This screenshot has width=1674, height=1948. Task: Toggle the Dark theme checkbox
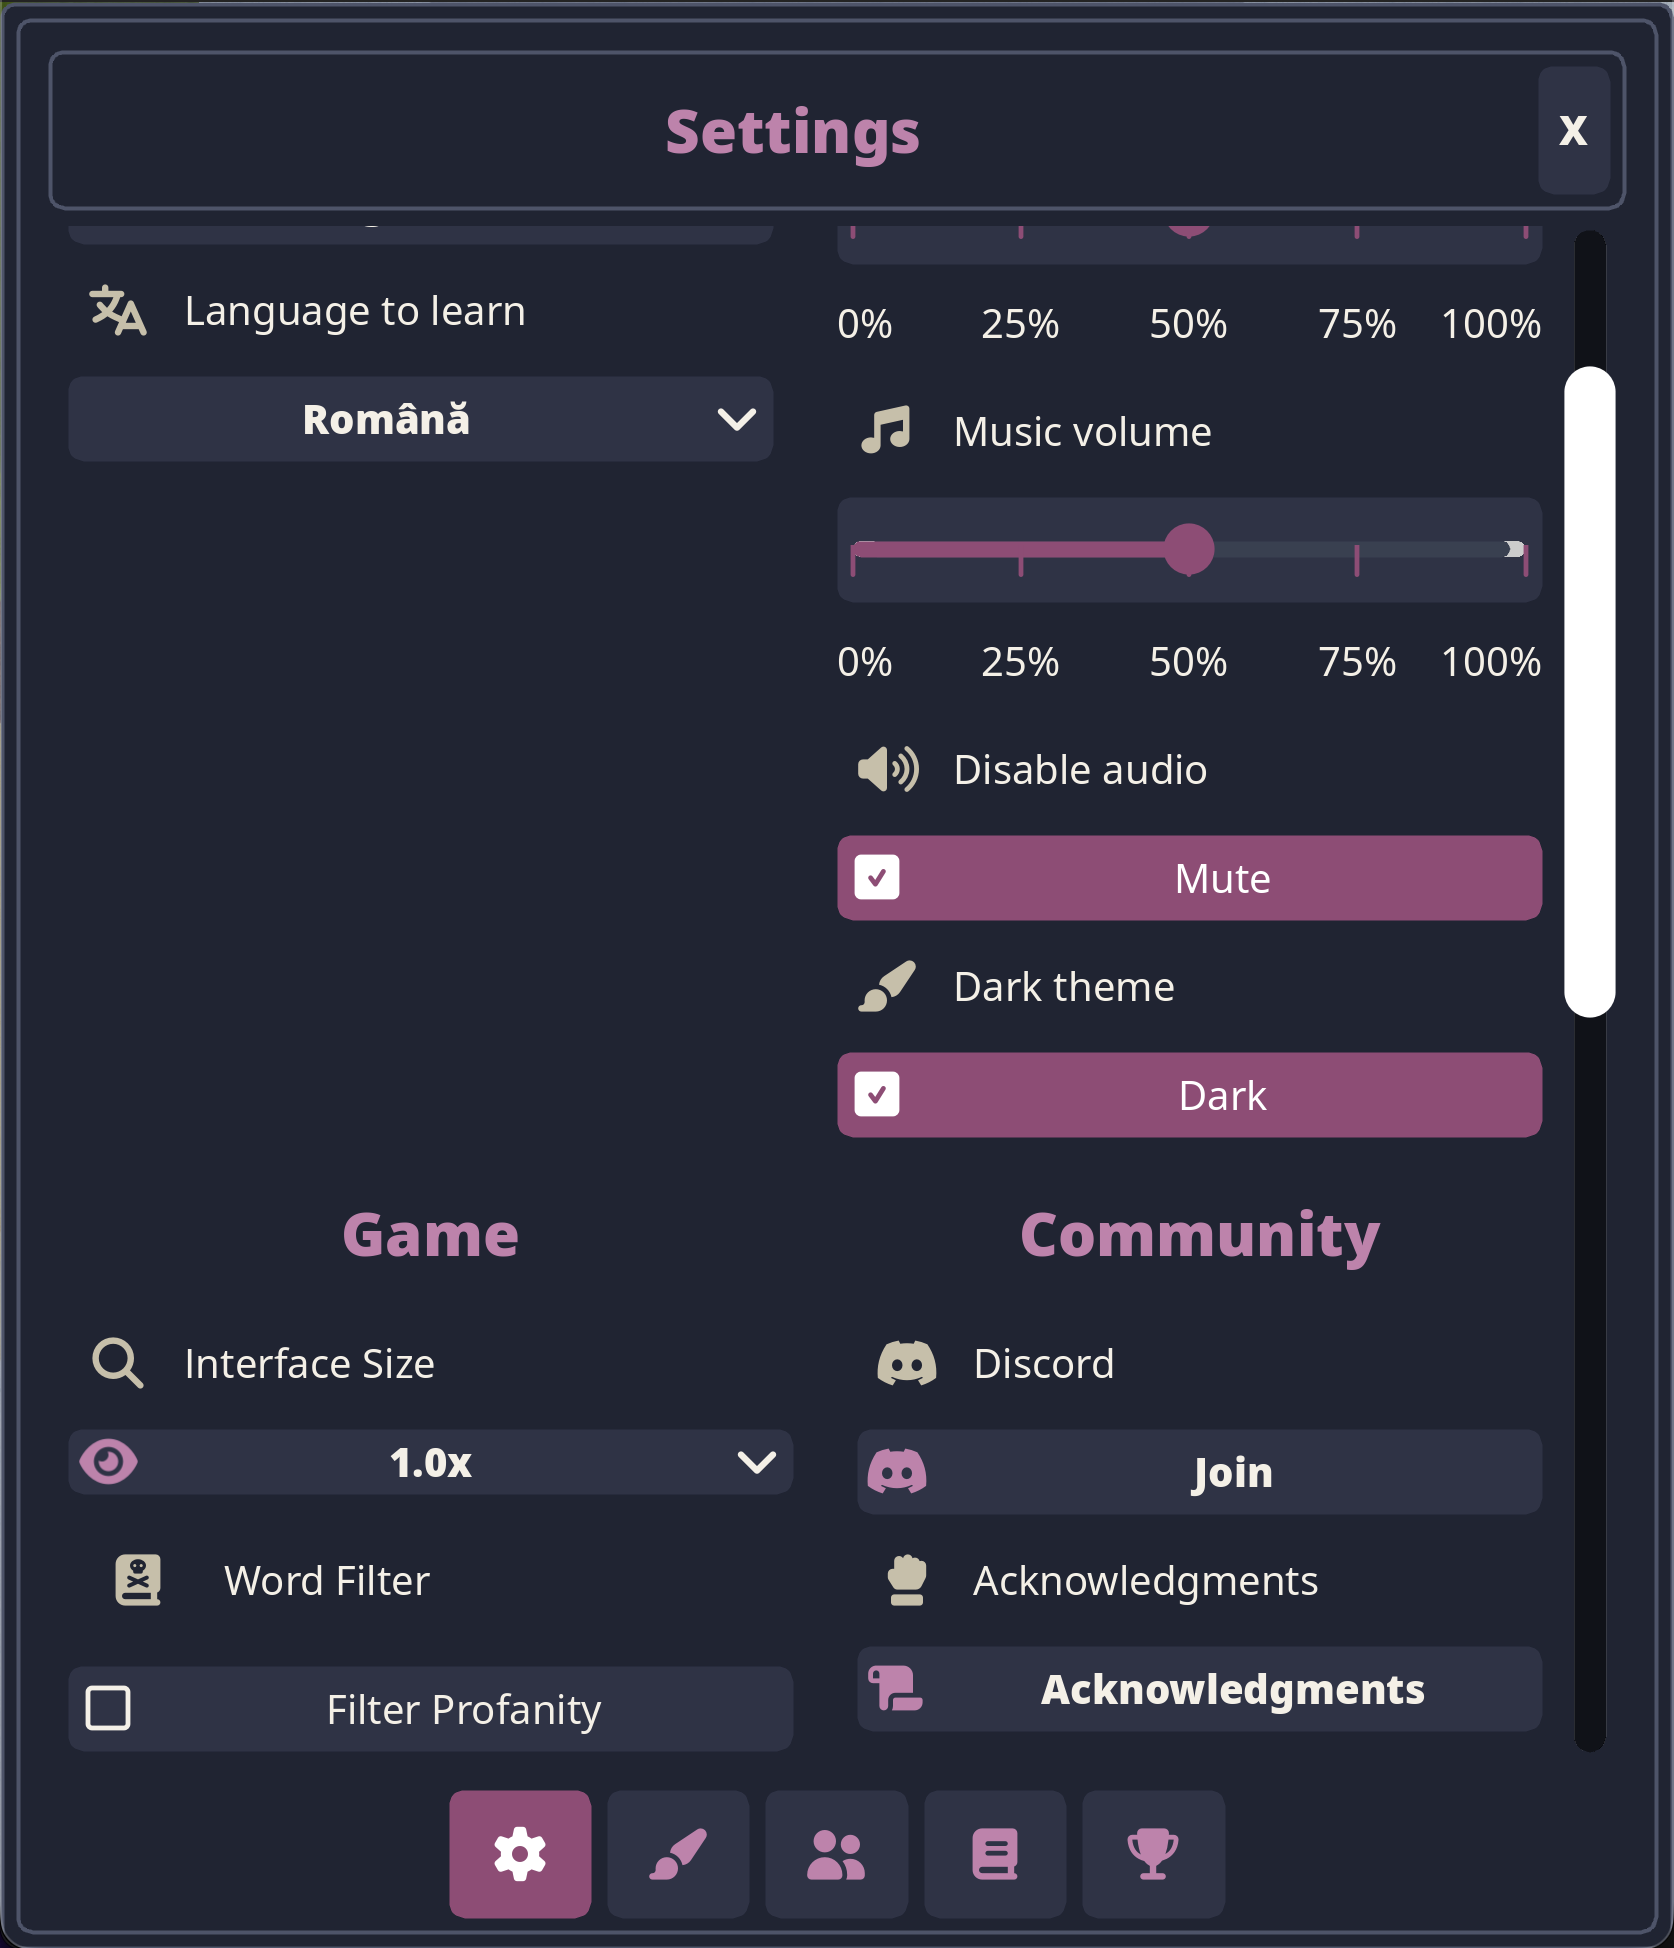pyautogui.click(x=877, y=1095)
